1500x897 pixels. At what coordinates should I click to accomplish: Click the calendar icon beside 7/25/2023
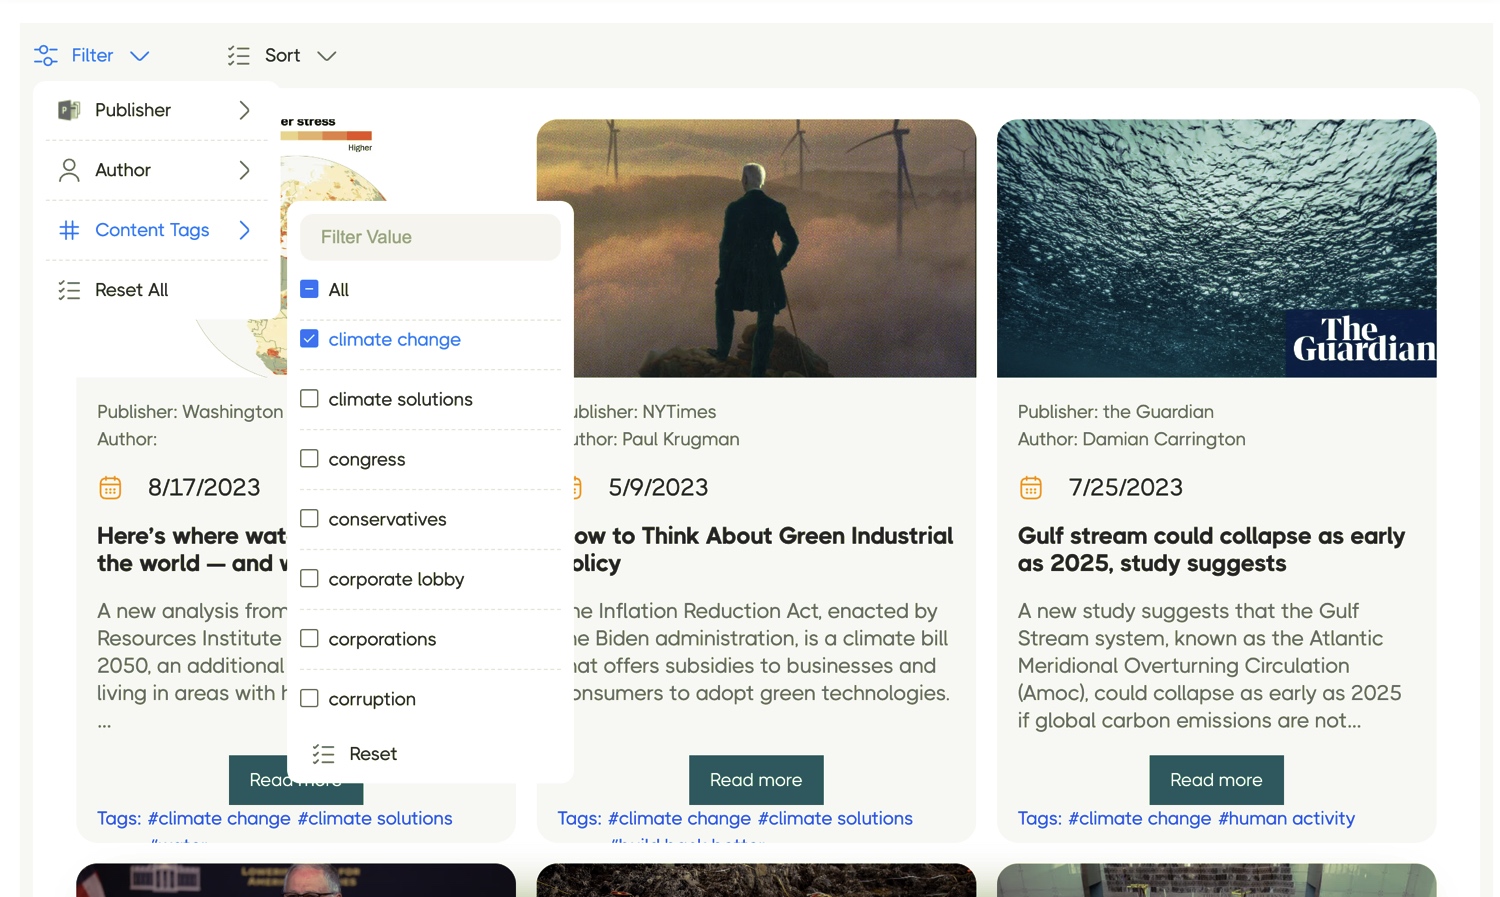click(x=1030, y=488)
